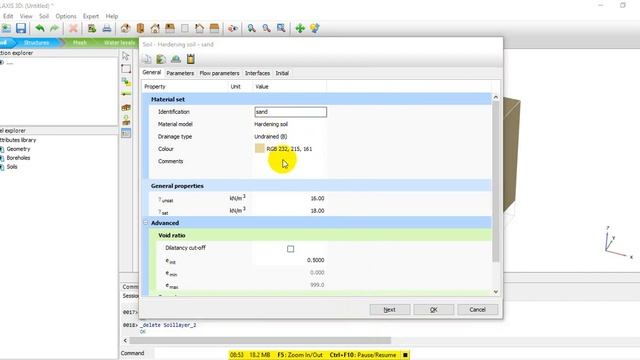Switch to the Parameters tab
This screenshot has height=360, width=640.
[180, 73]
